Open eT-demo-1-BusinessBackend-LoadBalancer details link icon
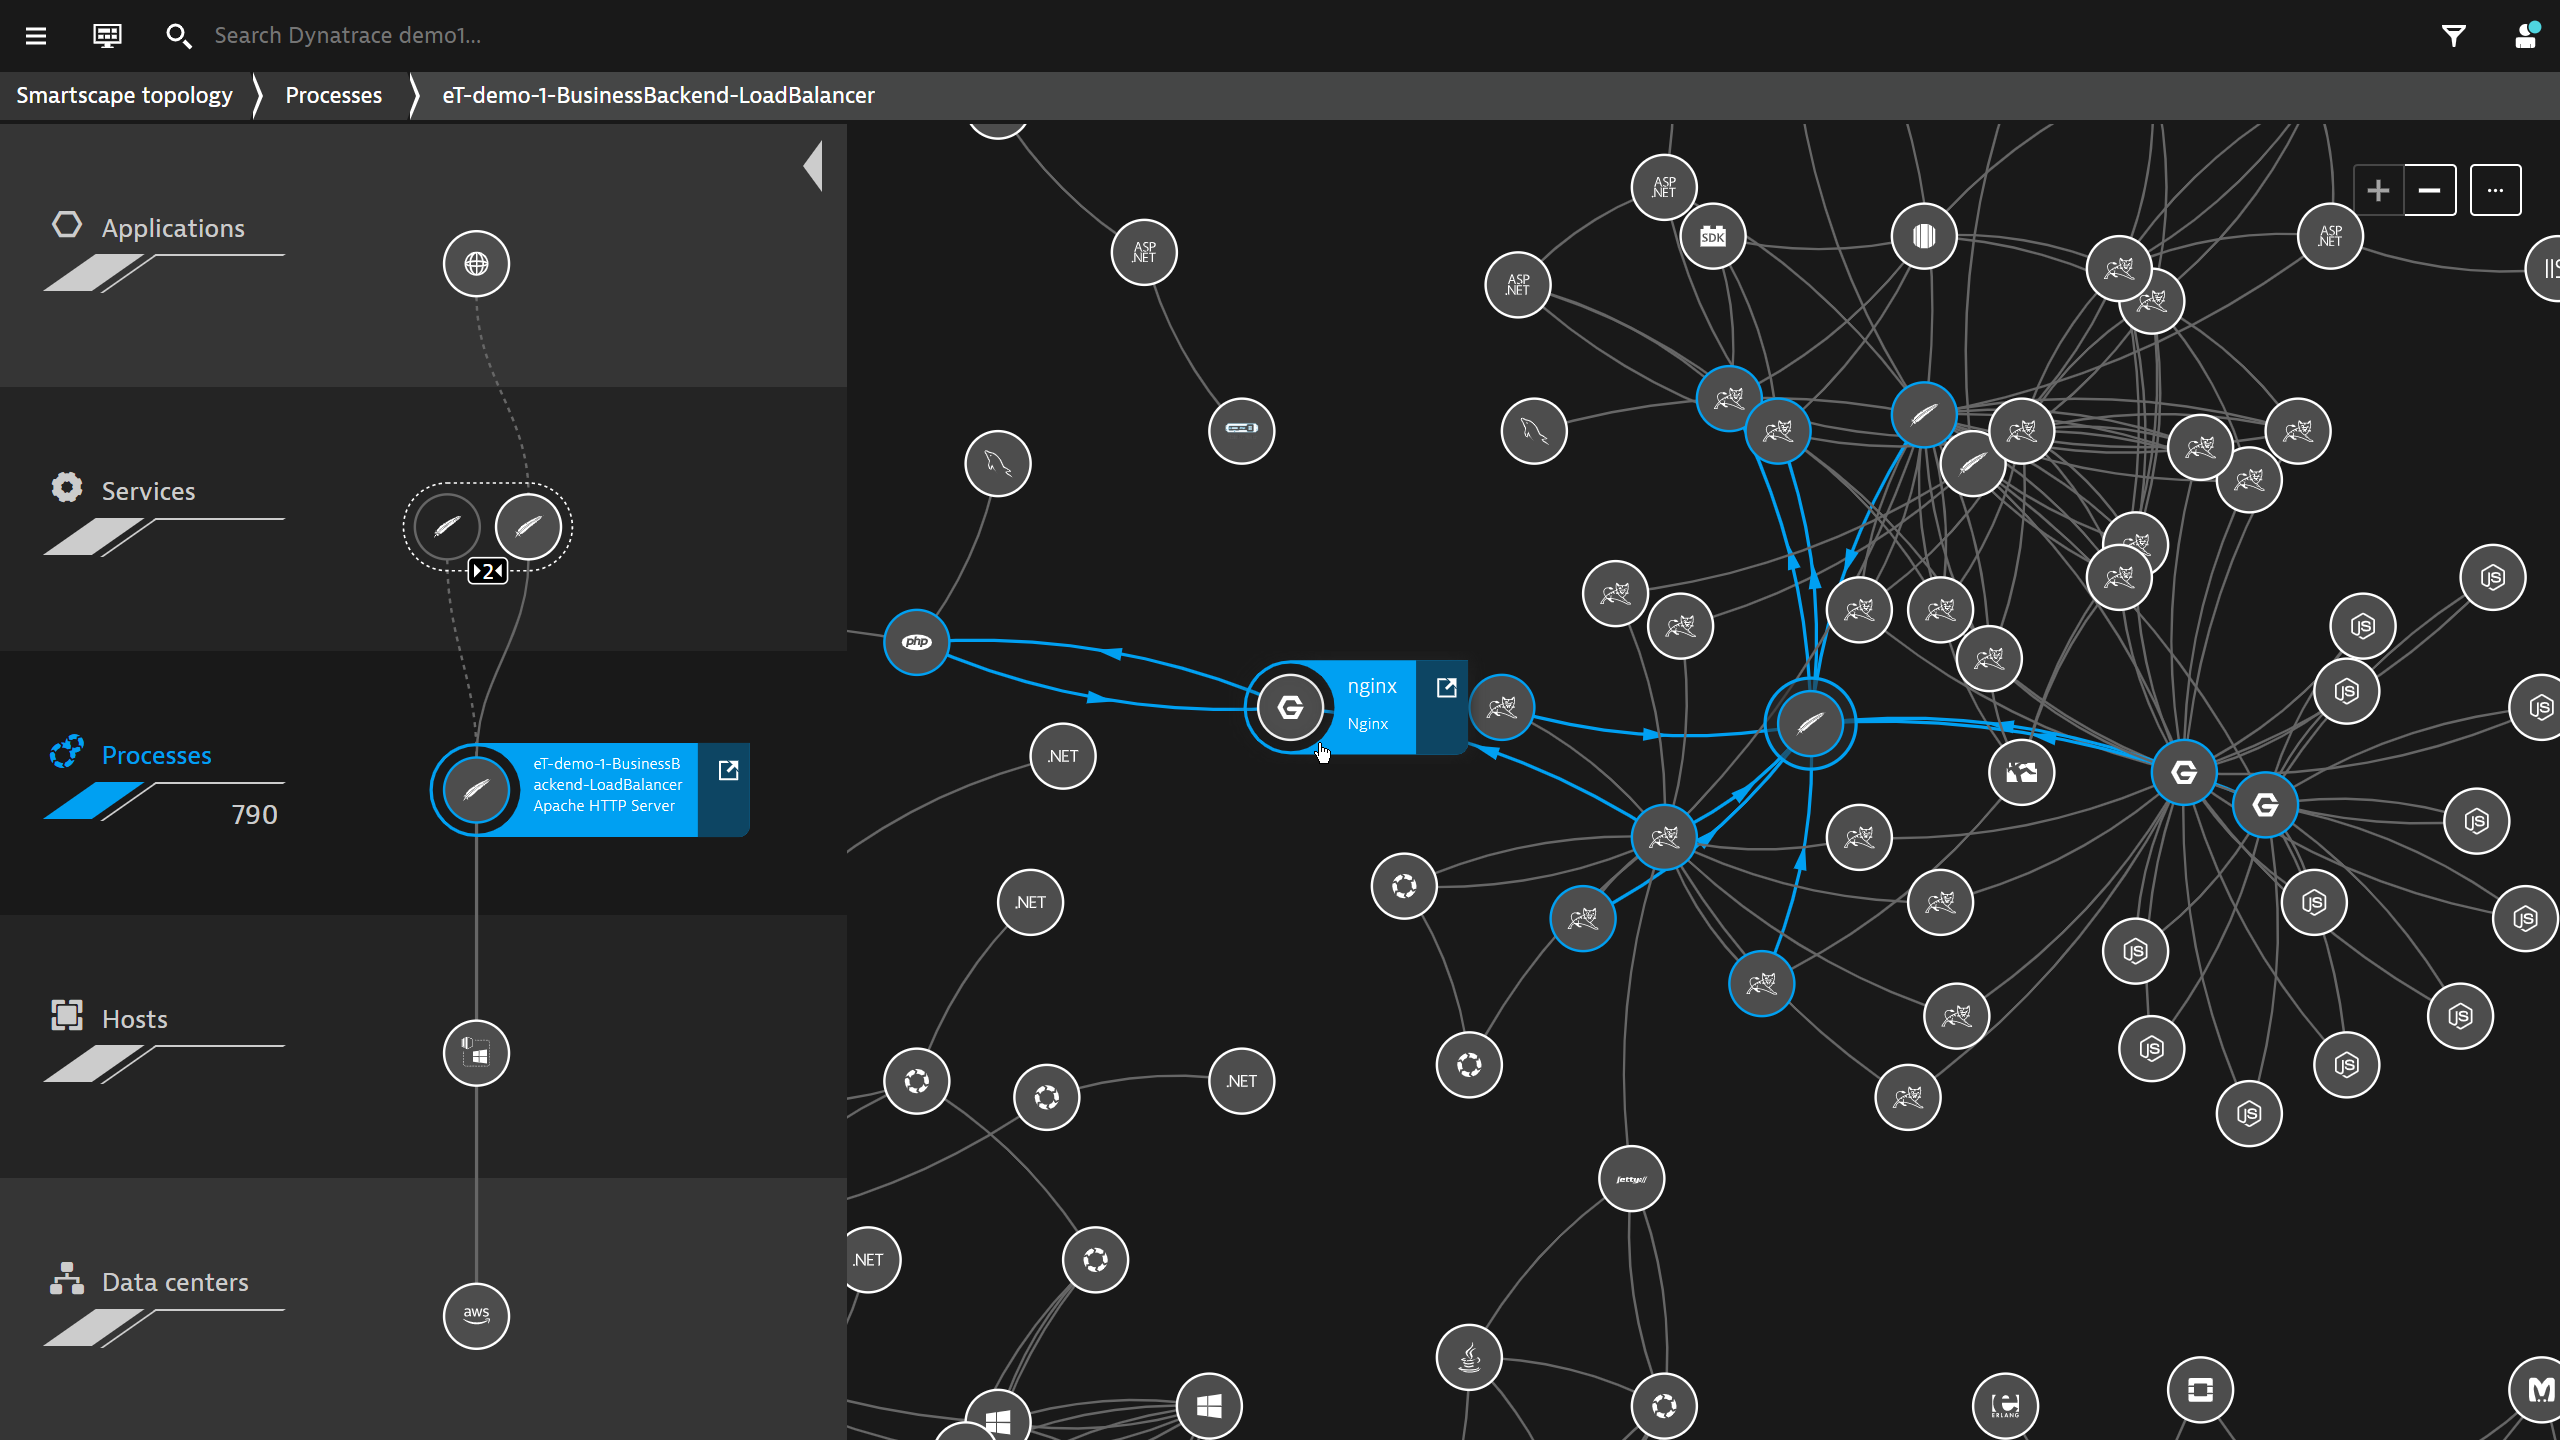 [728, 770]
